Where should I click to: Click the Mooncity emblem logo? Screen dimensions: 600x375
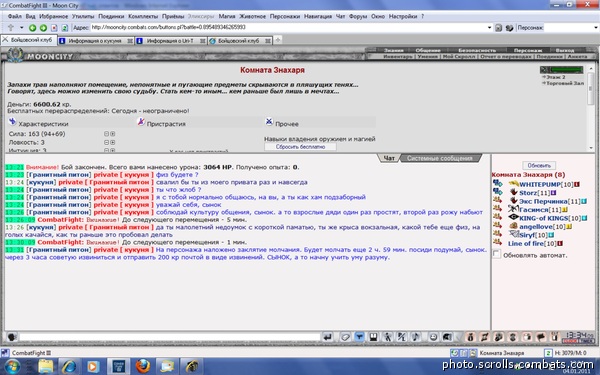15,55
